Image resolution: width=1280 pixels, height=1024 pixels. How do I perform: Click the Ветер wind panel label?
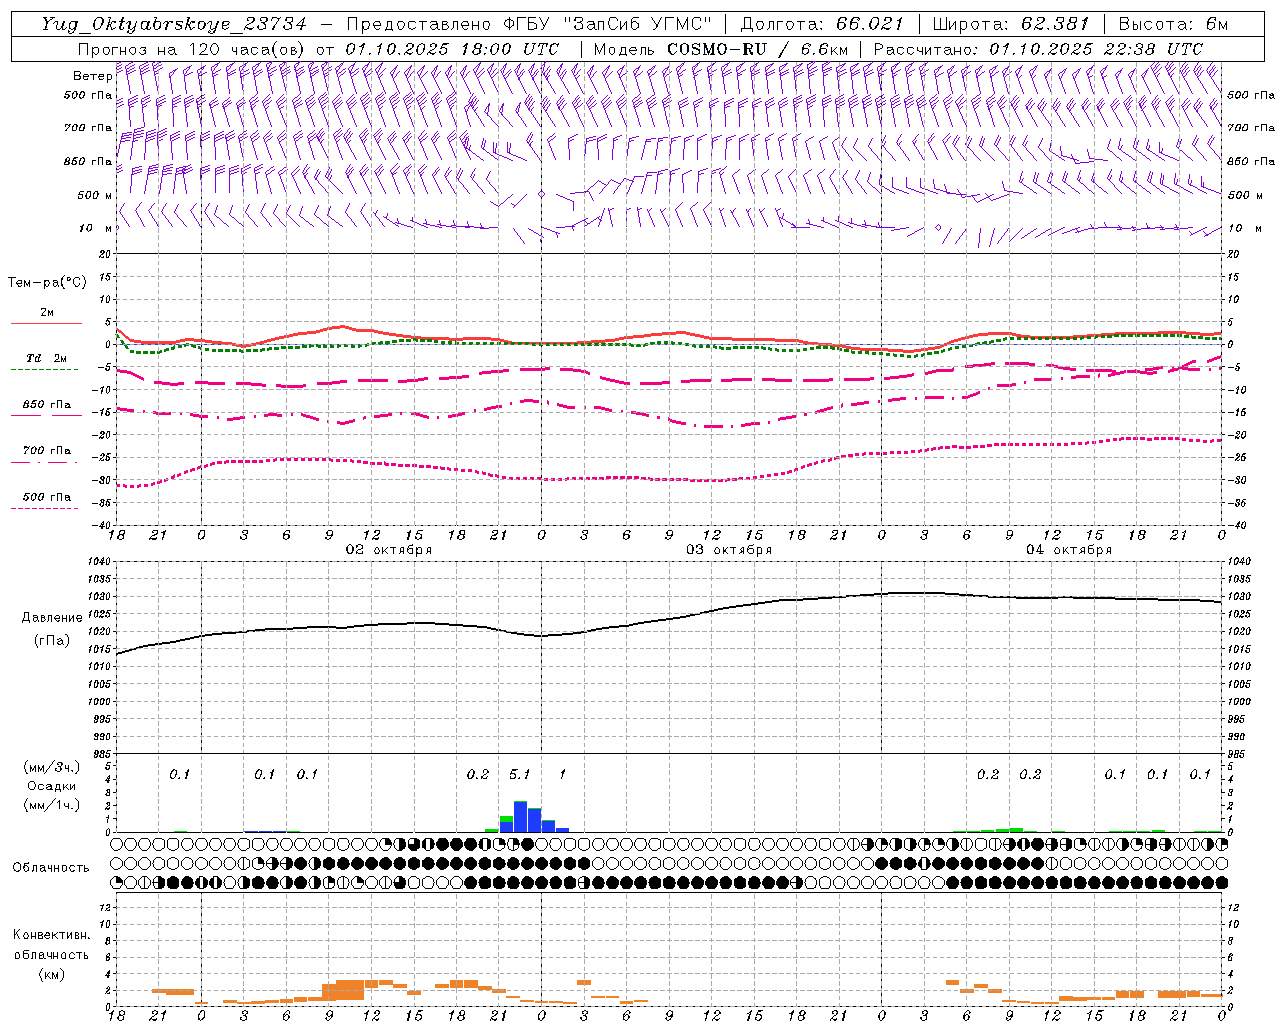(x=93, y=76)
